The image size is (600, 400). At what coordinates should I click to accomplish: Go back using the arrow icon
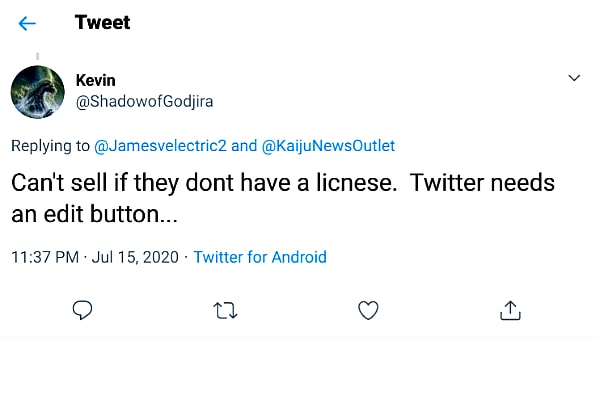(27, 23)
